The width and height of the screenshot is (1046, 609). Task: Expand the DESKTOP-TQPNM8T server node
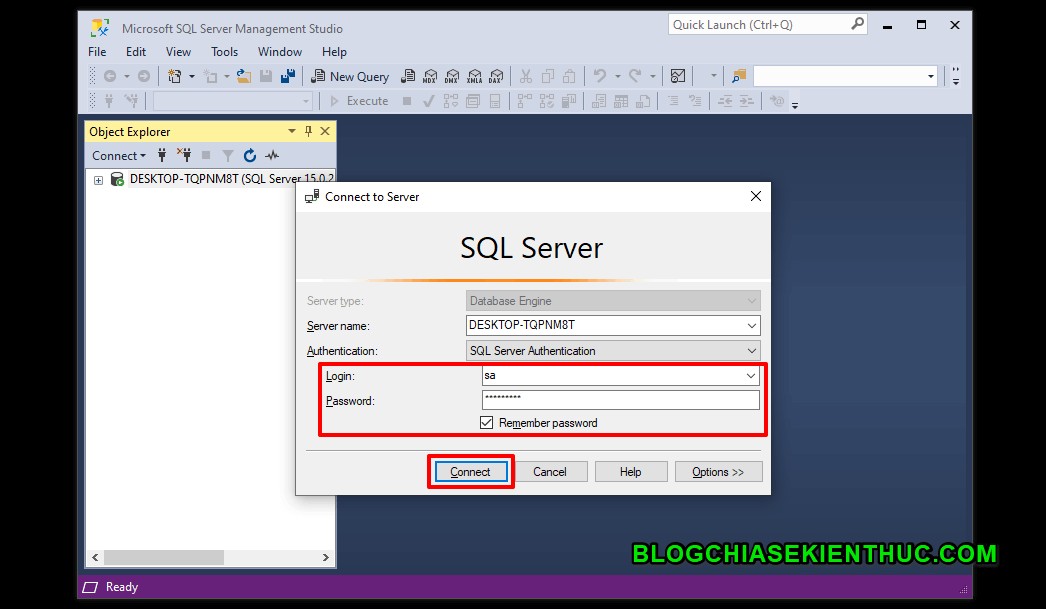97,178
